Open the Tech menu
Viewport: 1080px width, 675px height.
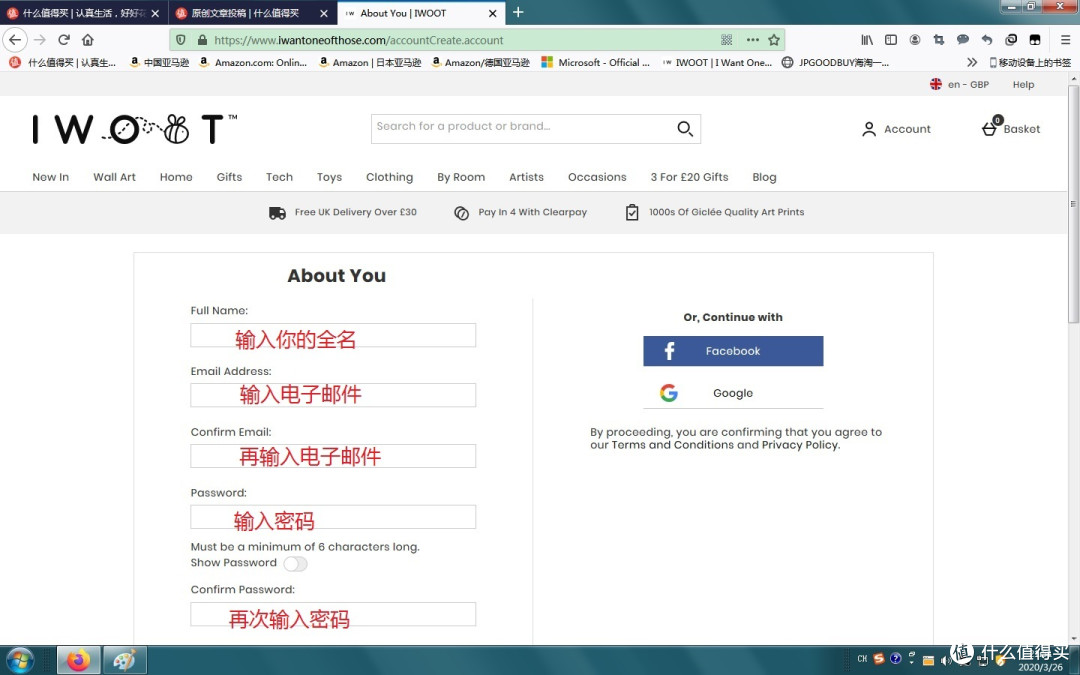pos(280,177)
